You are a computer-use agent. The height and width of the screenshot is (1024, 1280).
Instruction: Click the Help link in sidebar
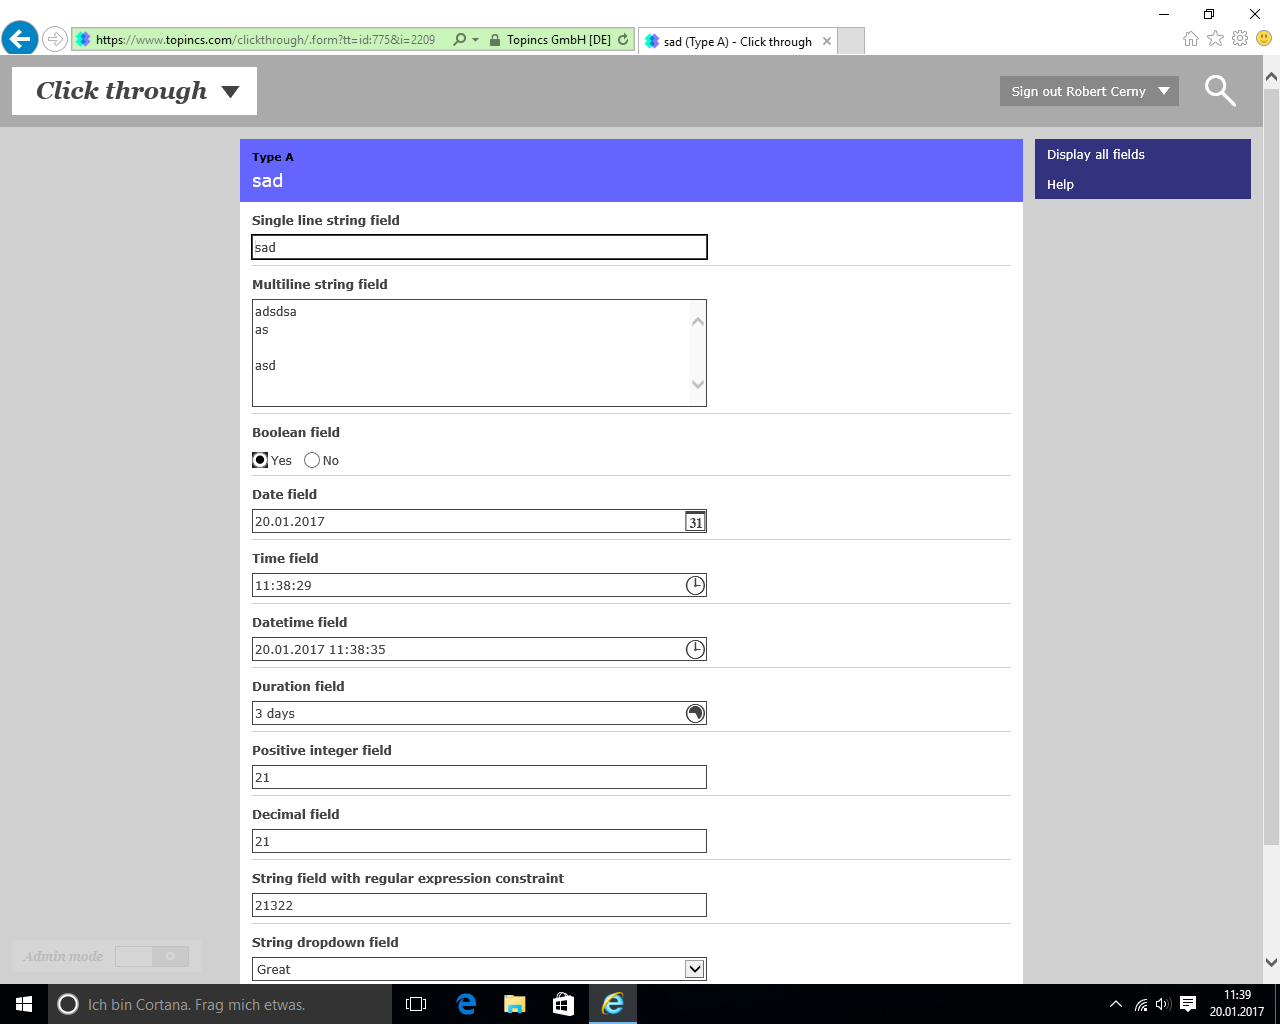point(1060,184)
